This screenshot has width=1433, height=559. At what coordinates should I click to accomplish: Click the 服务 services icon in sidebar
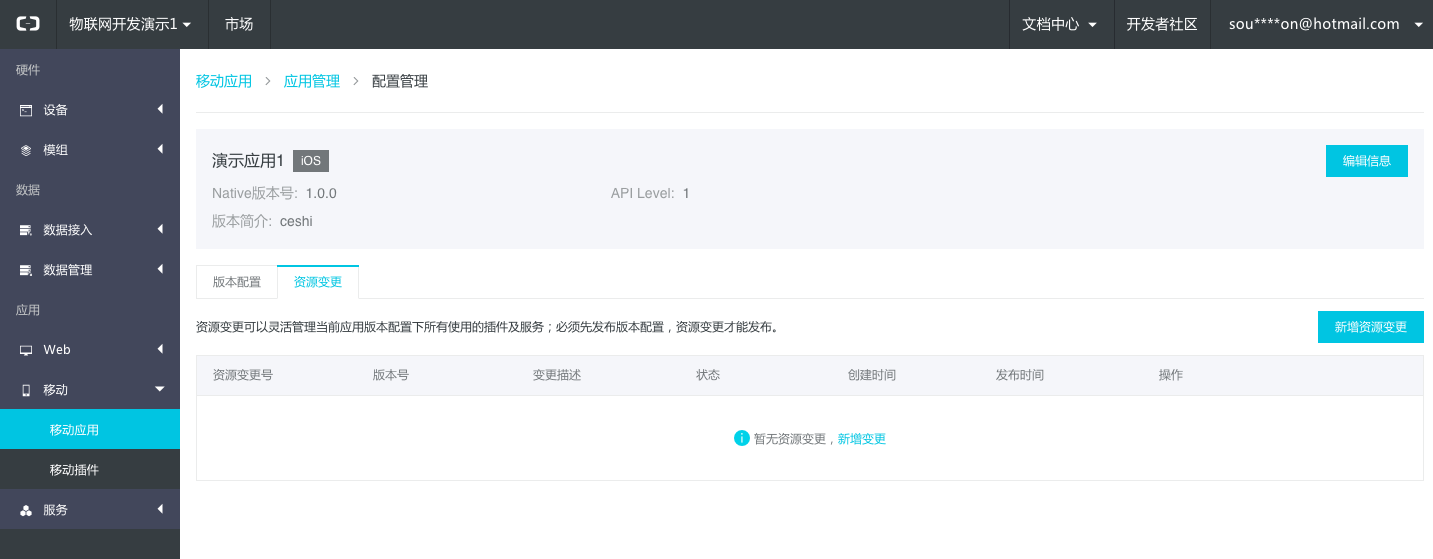tap(26, 510)
